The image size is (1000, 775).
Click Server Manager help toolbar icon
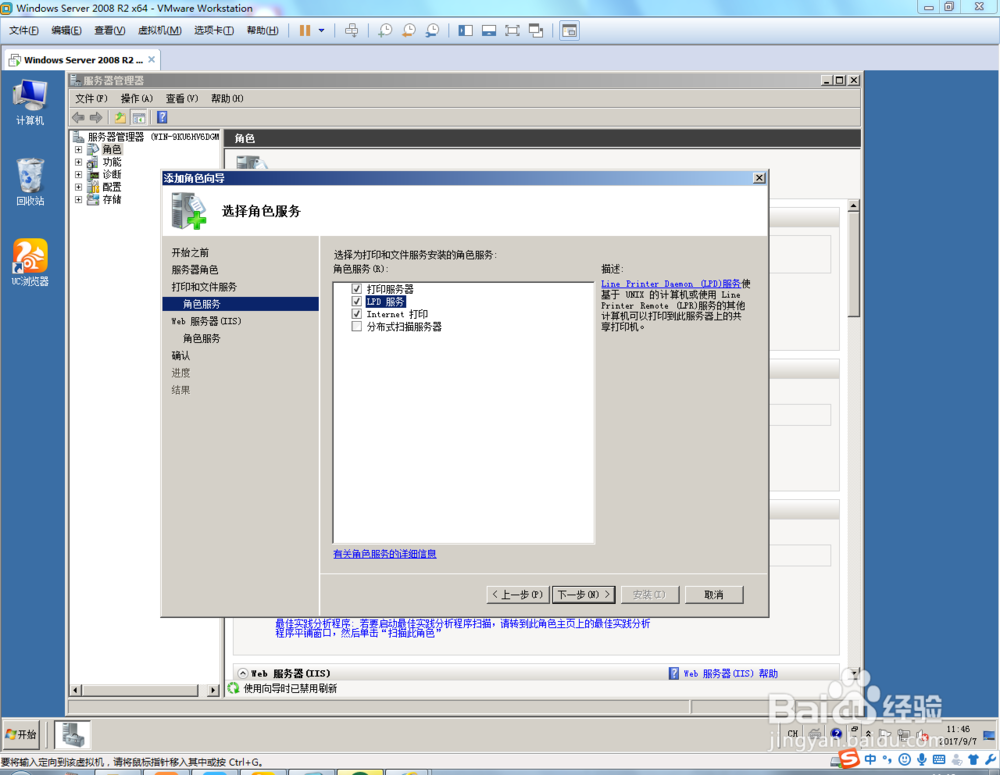coord(162,117)
